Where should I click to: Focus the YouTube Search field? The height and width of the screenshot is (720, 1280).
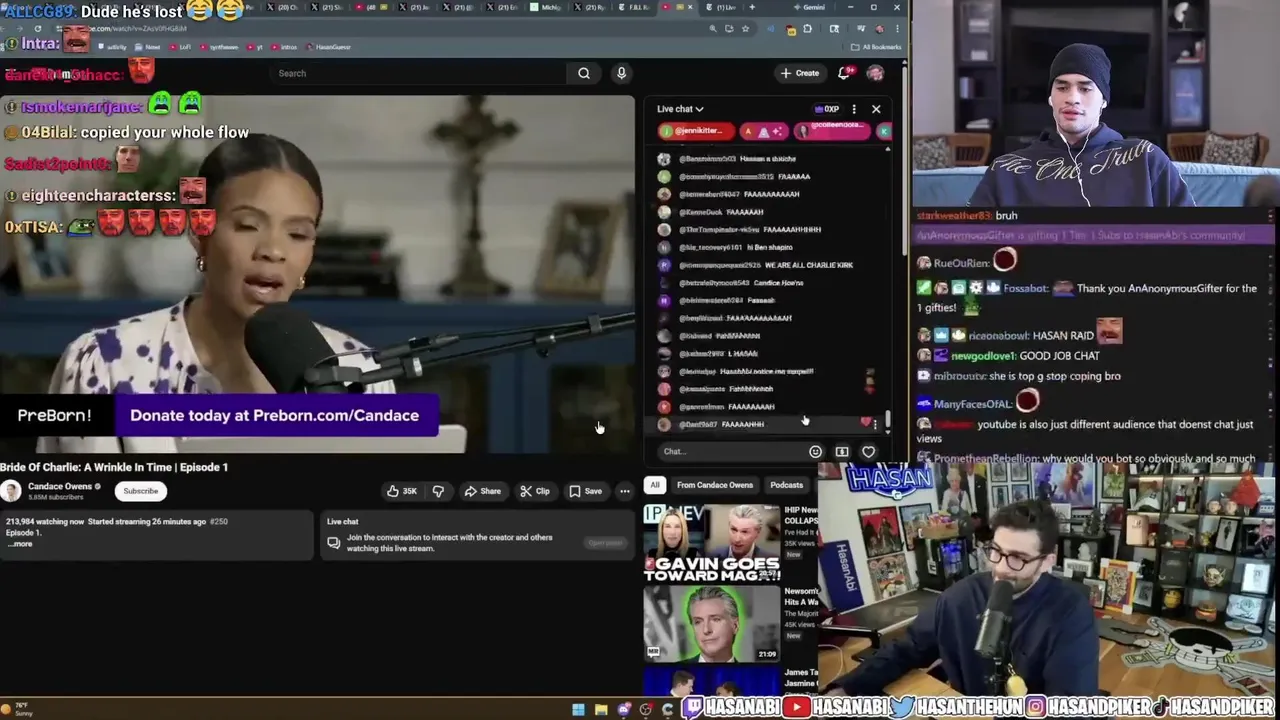(x=420, y=73)
